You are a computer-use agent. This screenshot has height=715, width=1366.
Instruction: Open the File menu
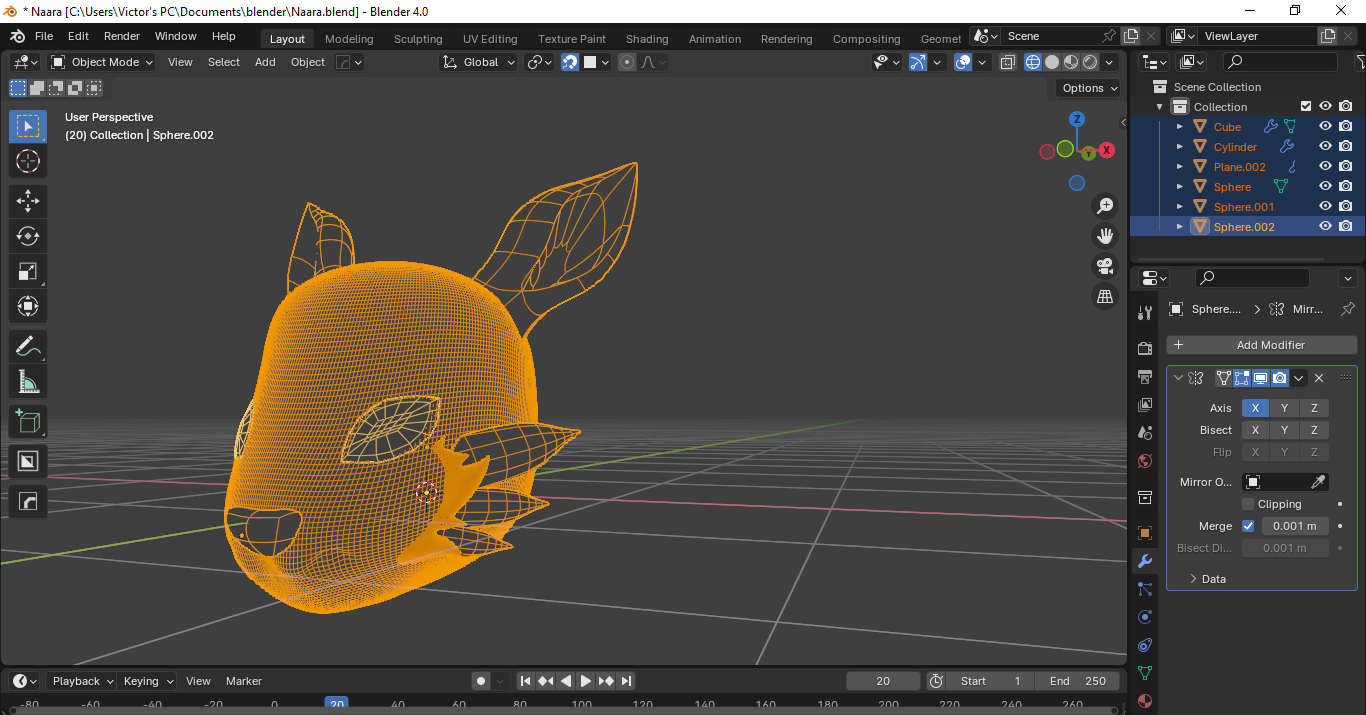[x=44, y=36]
